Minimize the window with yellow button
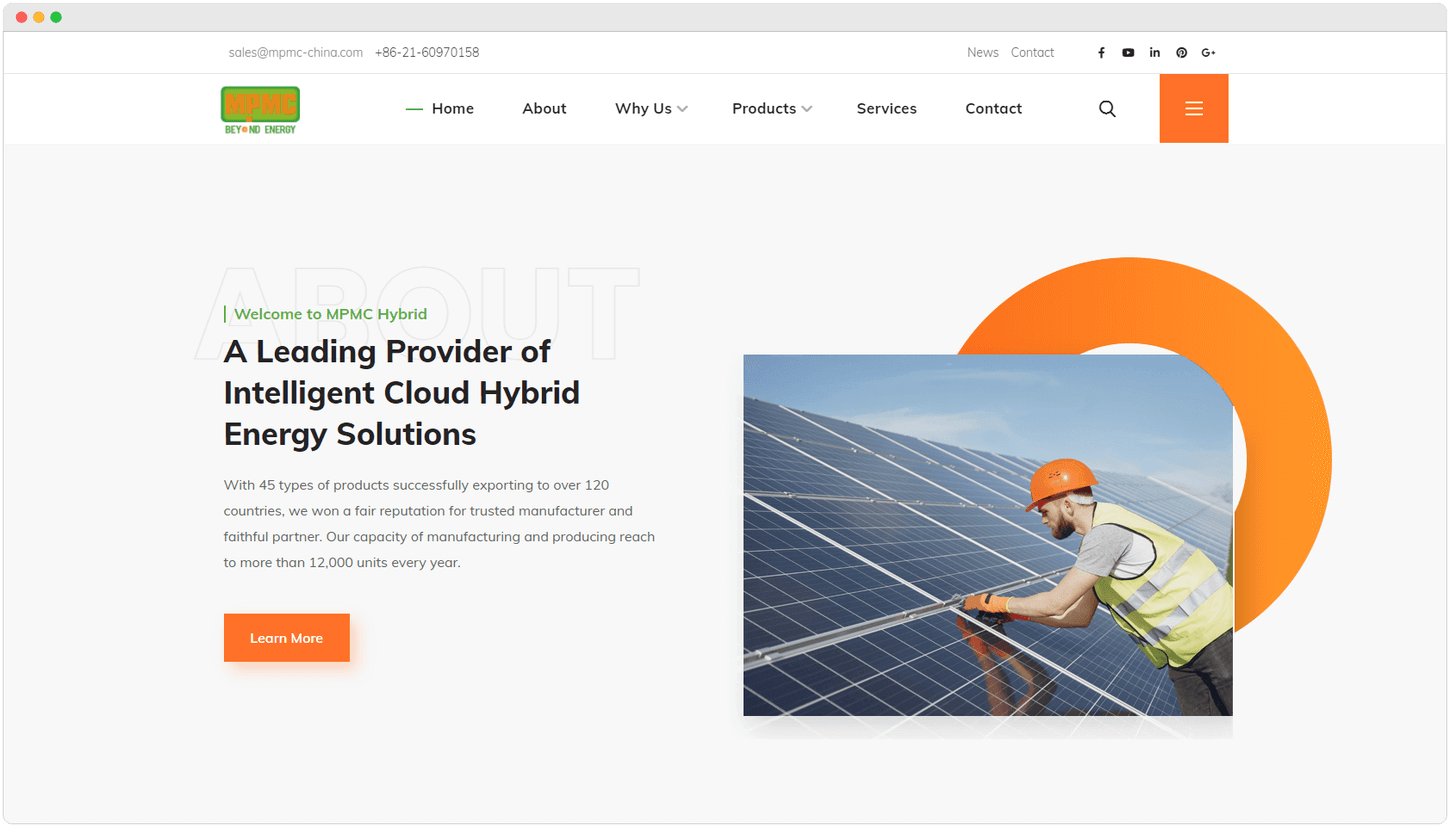The width and height of the screenshot is (1450, 827). pyautogui.click(x=39, y=17)
